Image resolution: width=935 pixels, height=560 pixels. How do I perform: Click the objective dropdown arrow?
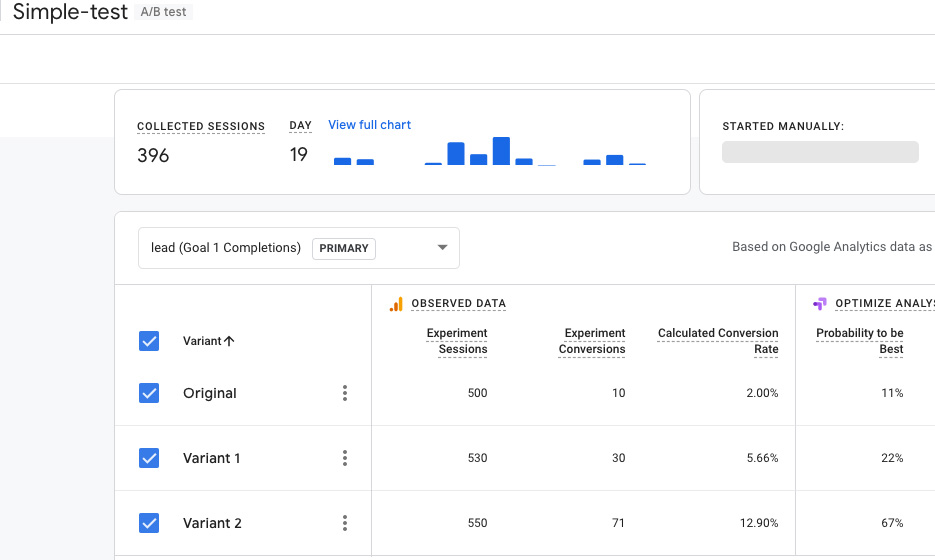442,248
